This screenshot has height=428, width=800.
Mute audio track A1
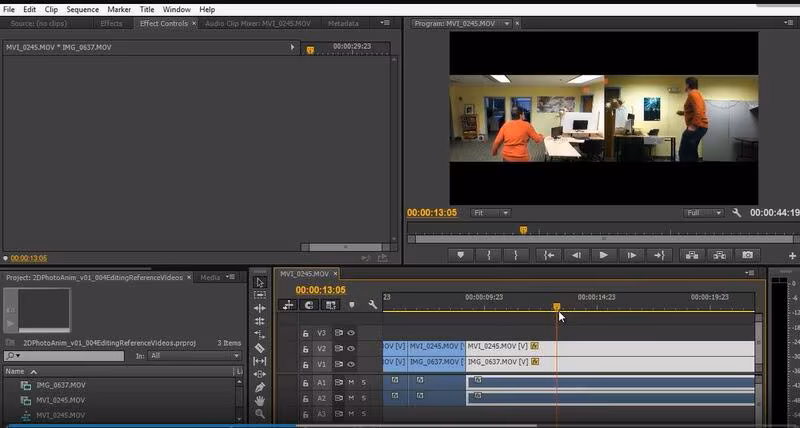[351, 382]
